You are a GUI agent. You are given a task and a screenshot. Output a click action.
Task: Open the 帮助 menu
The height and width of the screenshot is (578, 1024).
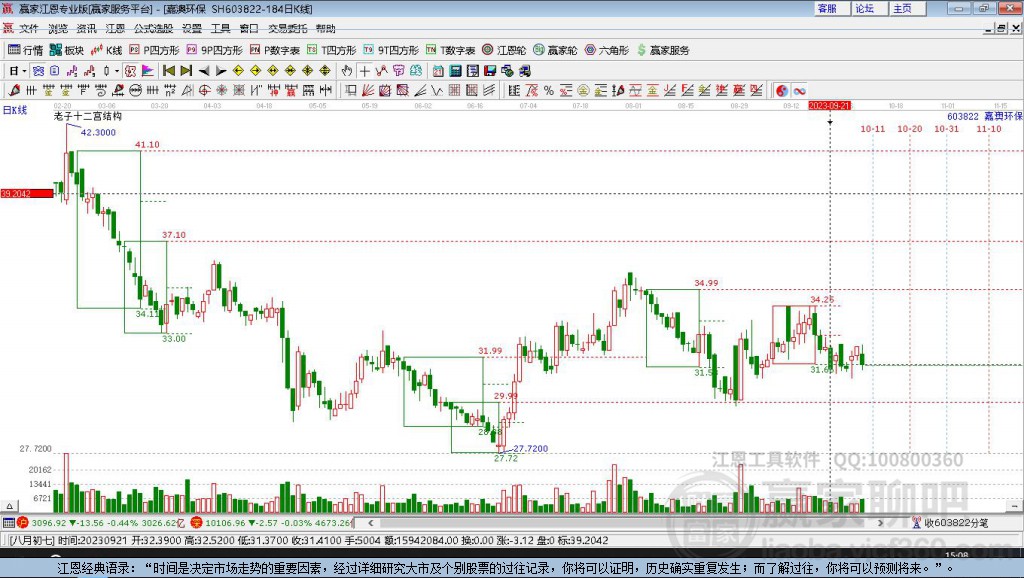[x=325, y=28]
